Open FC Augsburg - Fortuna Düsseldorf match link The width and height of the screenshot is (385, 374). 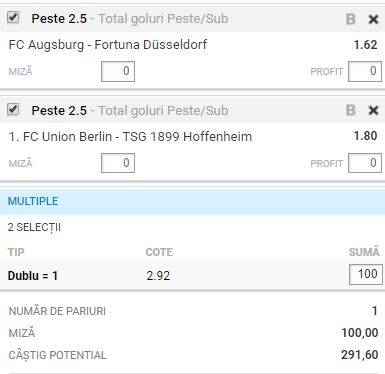(x=108, y=45)
